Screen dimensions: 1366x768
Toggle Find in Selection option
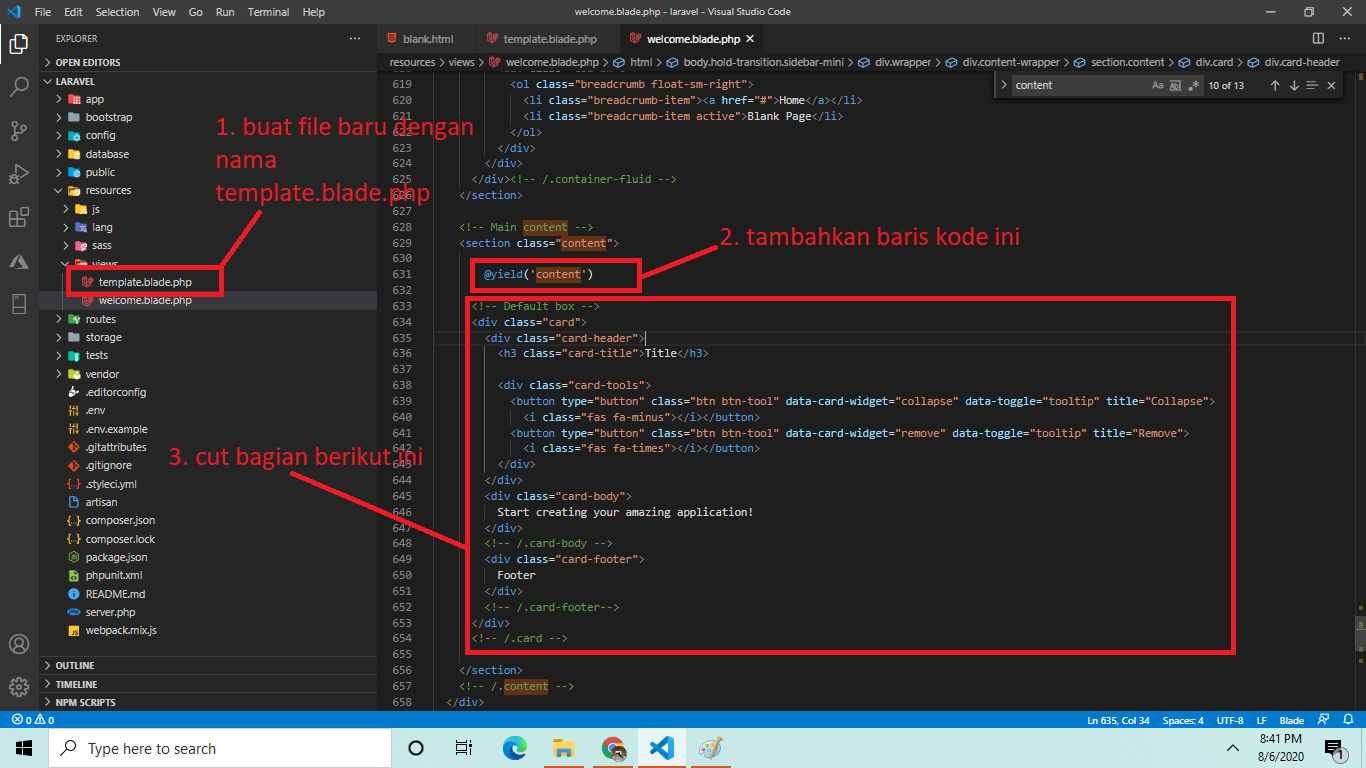pyautogui.click(x=1312, y=85)
